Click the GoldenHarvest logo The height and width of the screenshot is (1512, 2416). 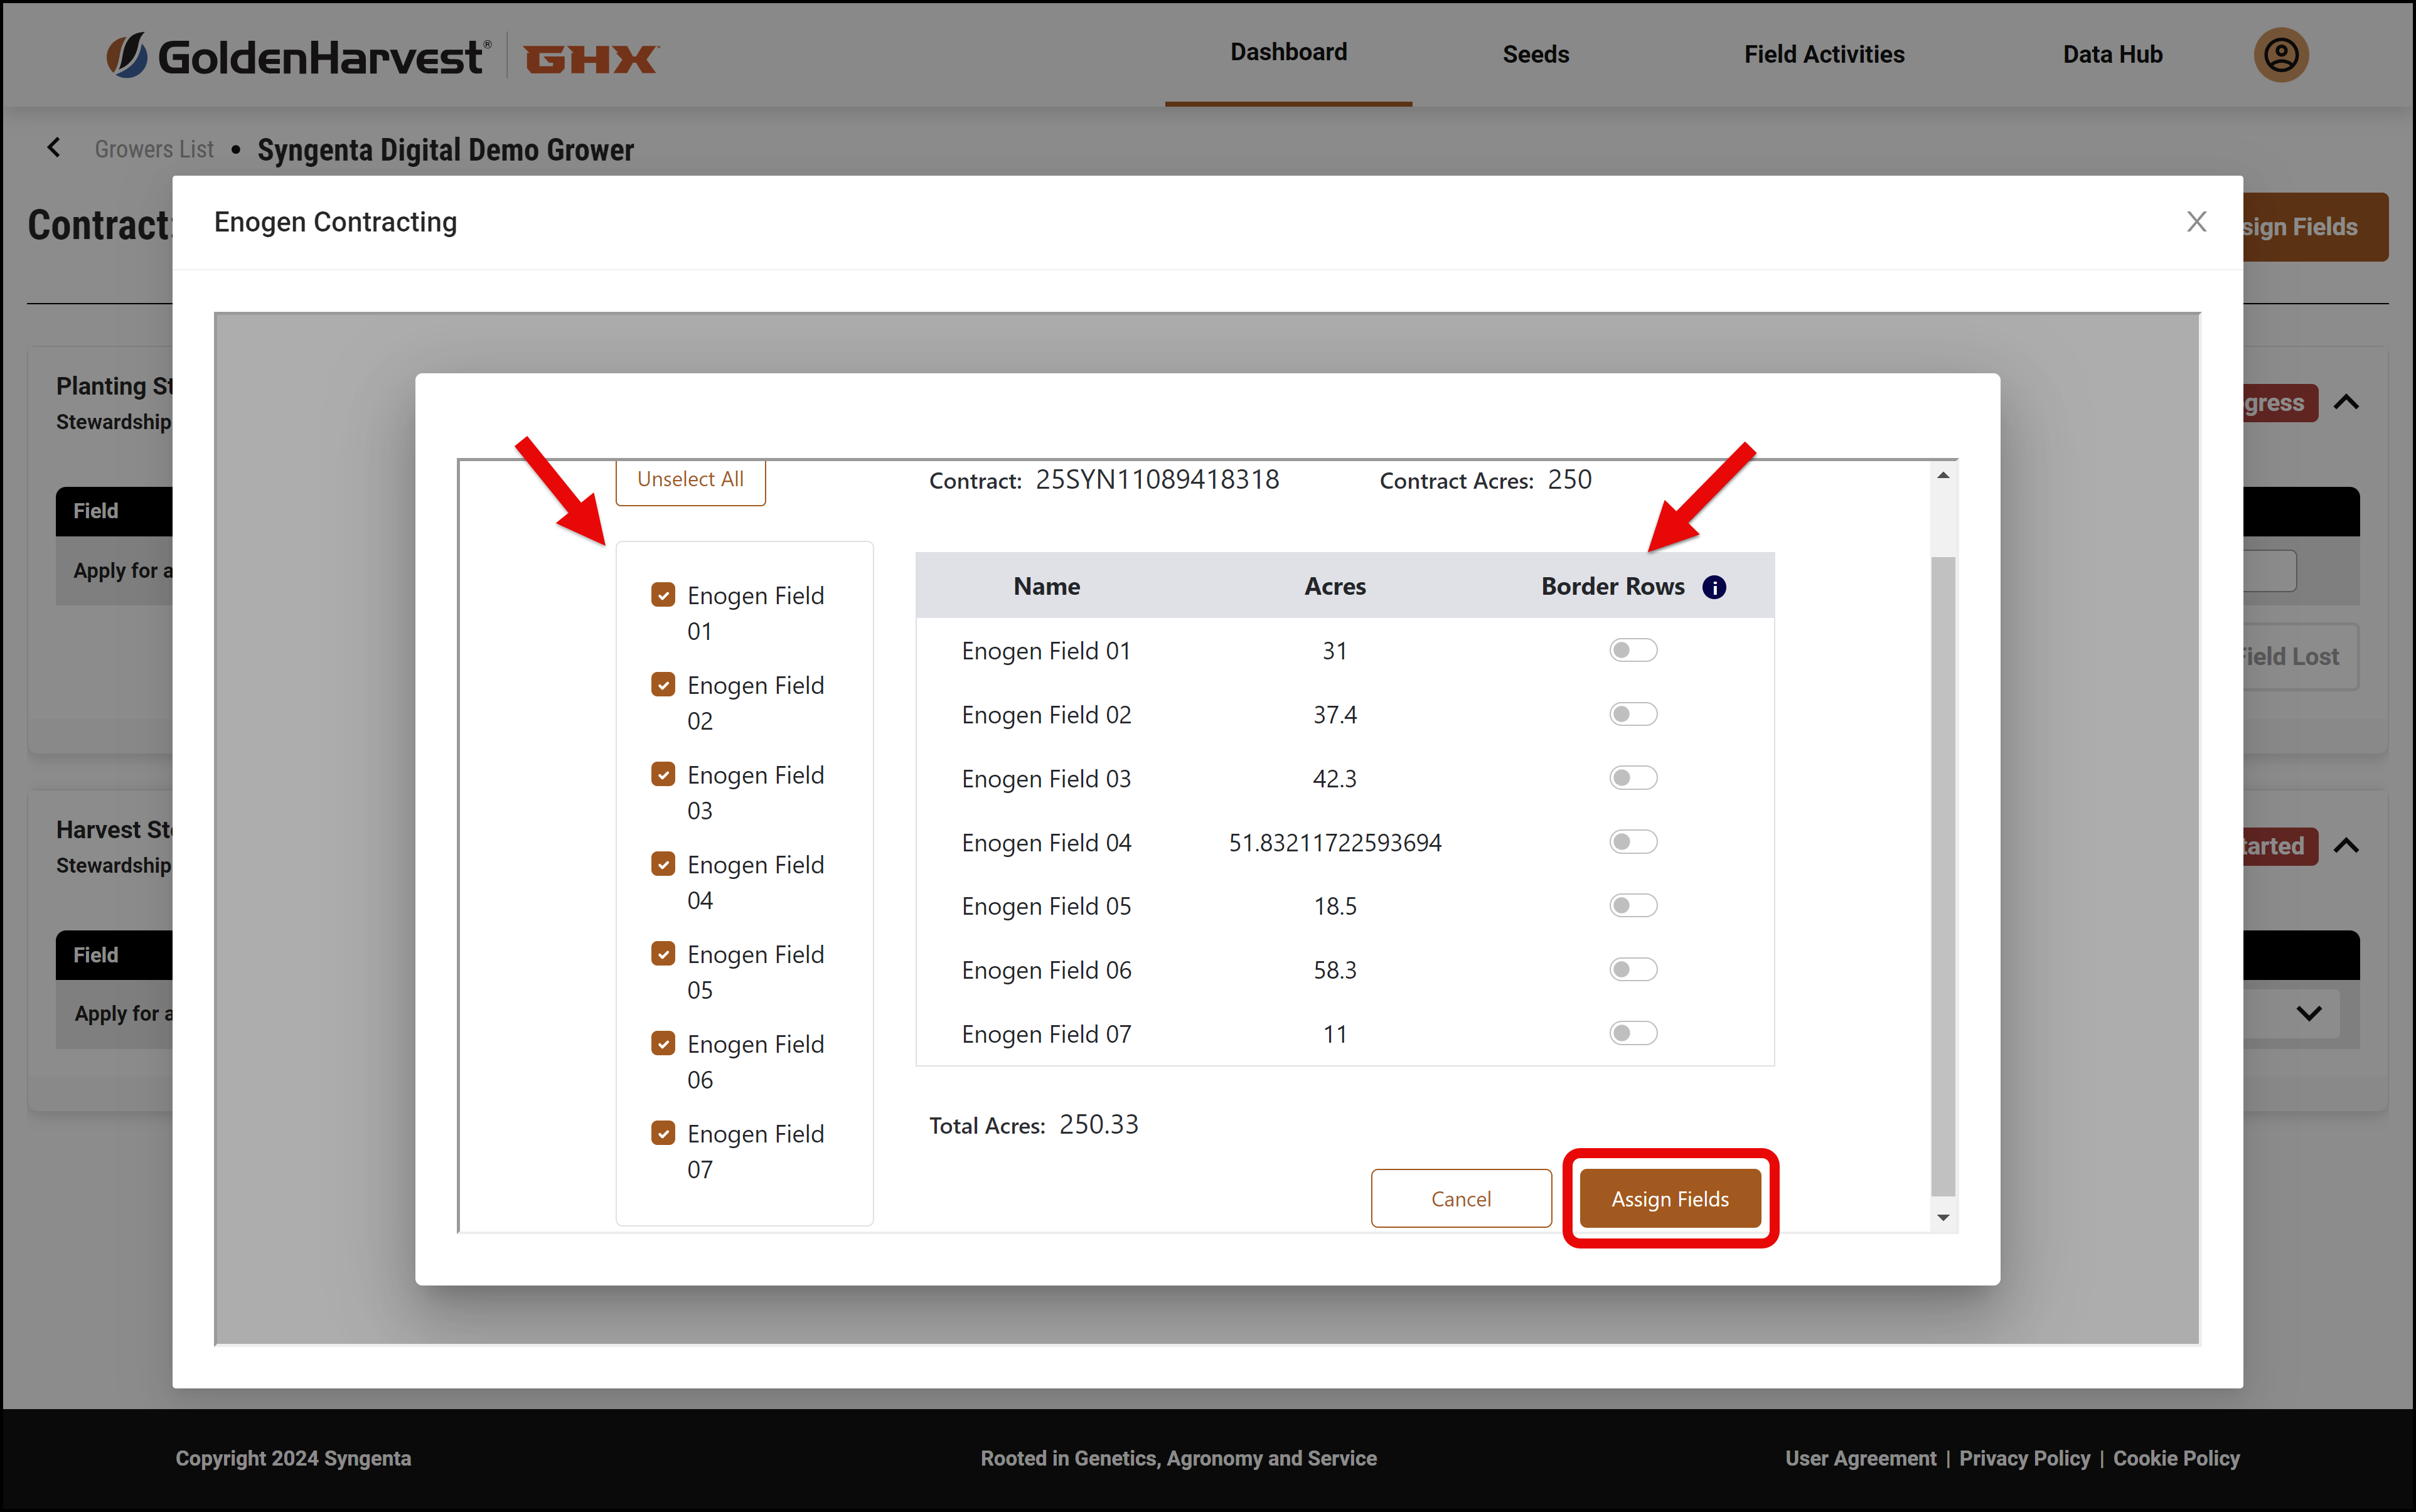296,55
